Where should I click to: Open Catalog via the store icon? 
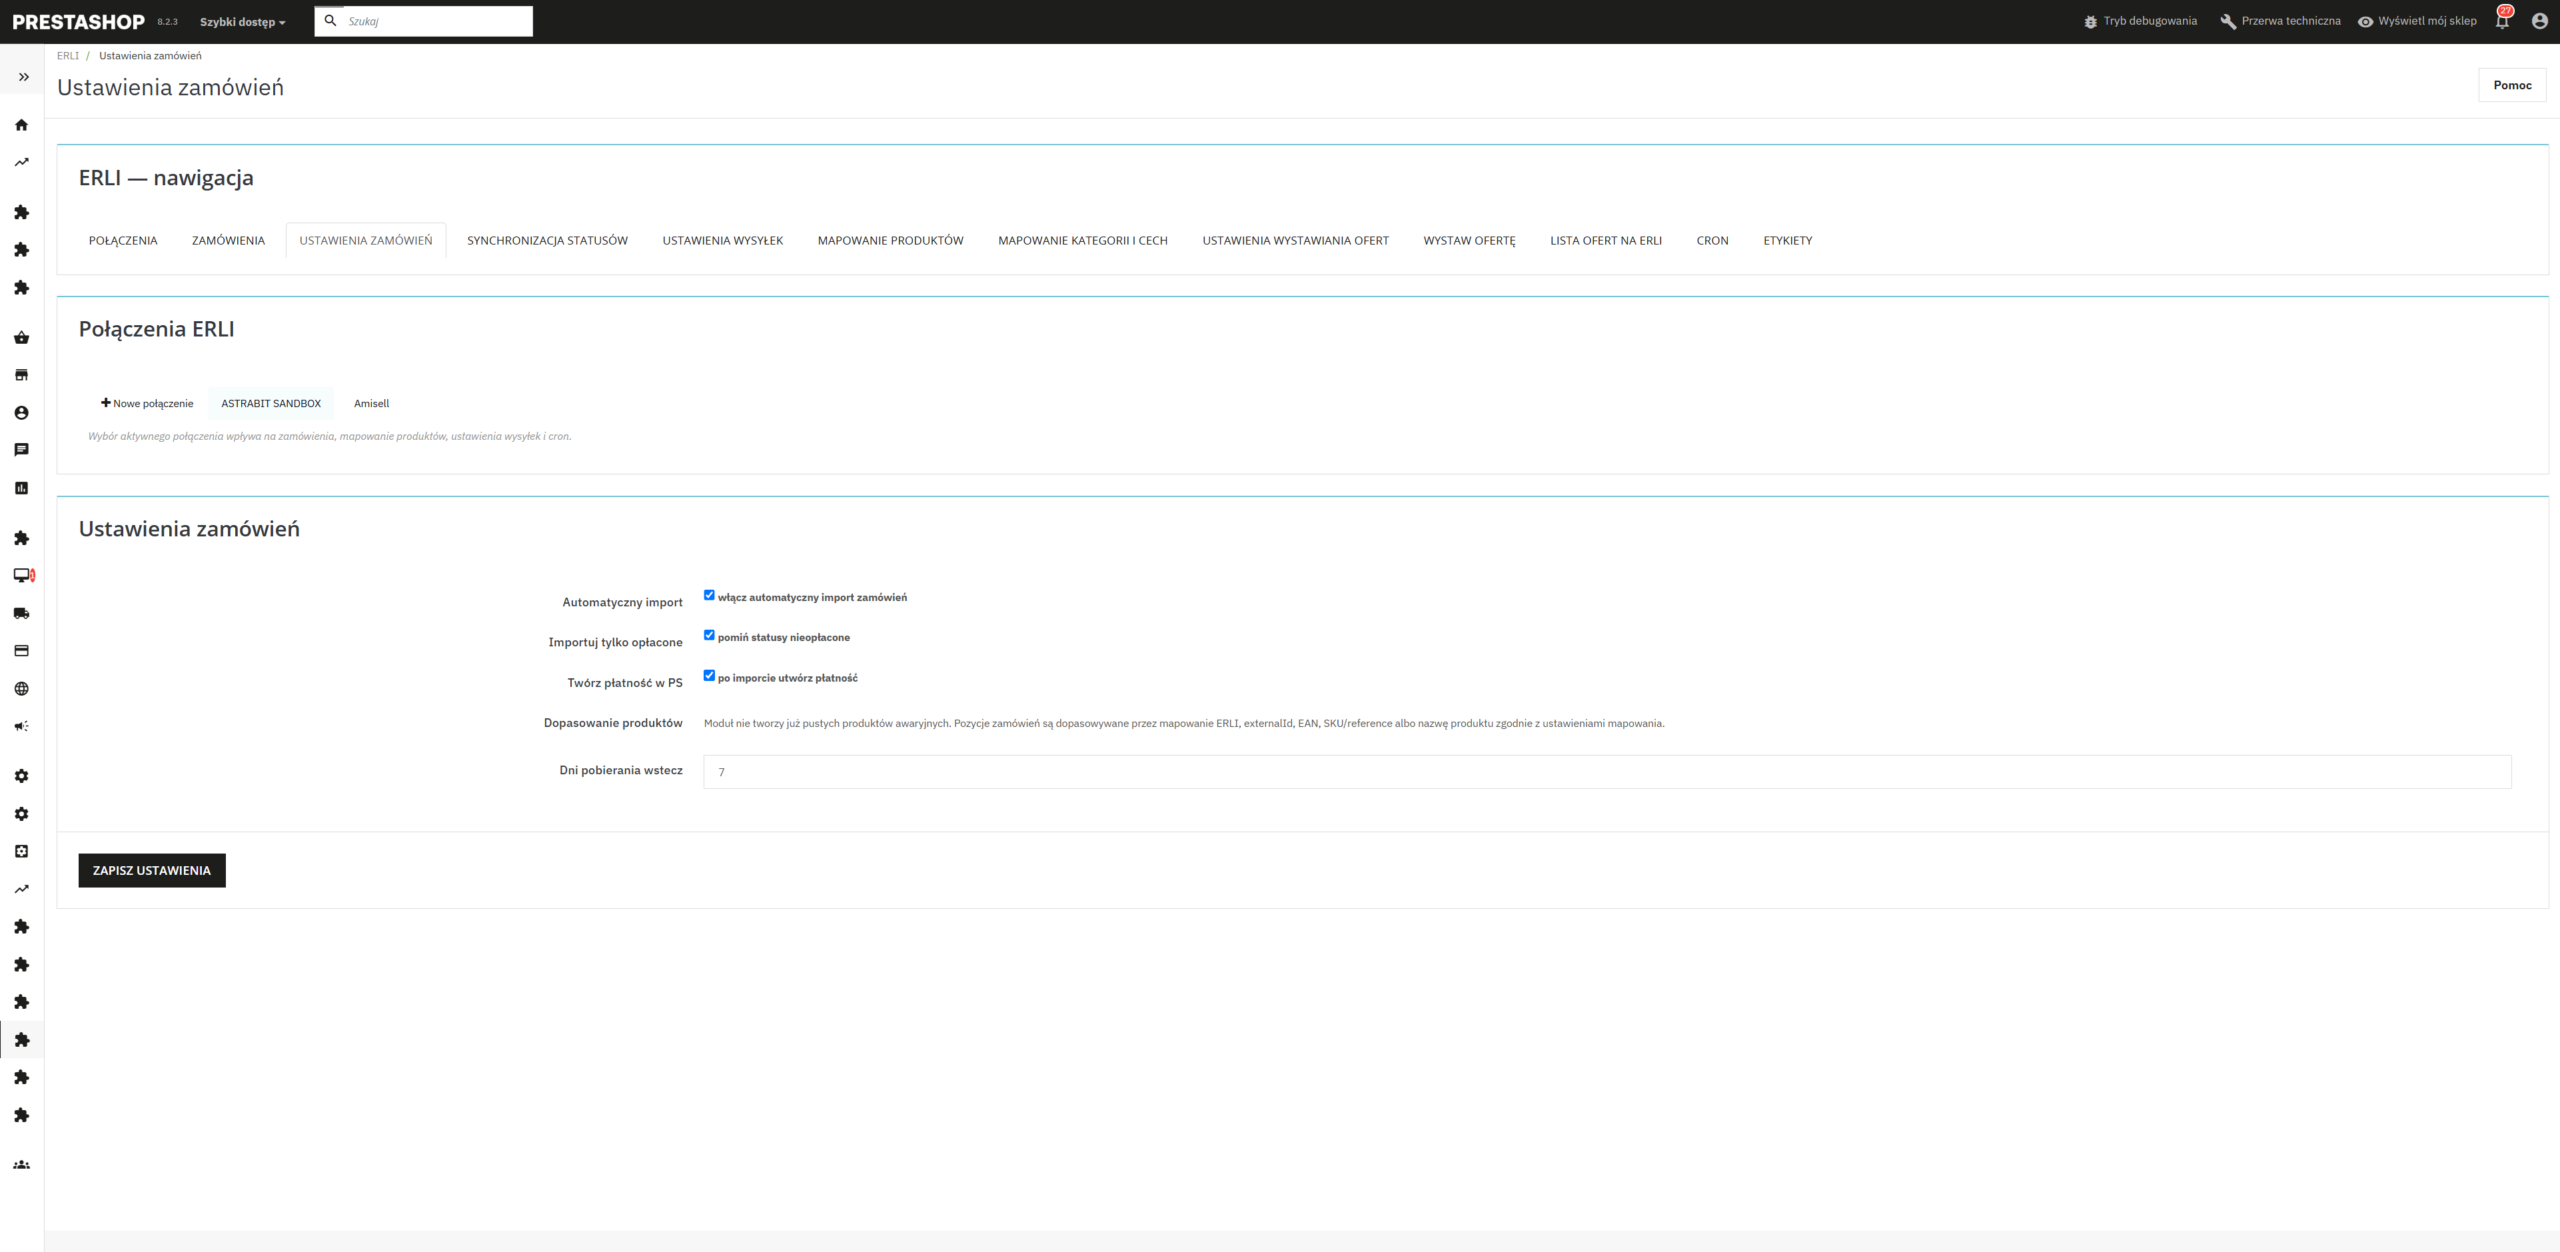pyautogui.click(x=21, y=375)
